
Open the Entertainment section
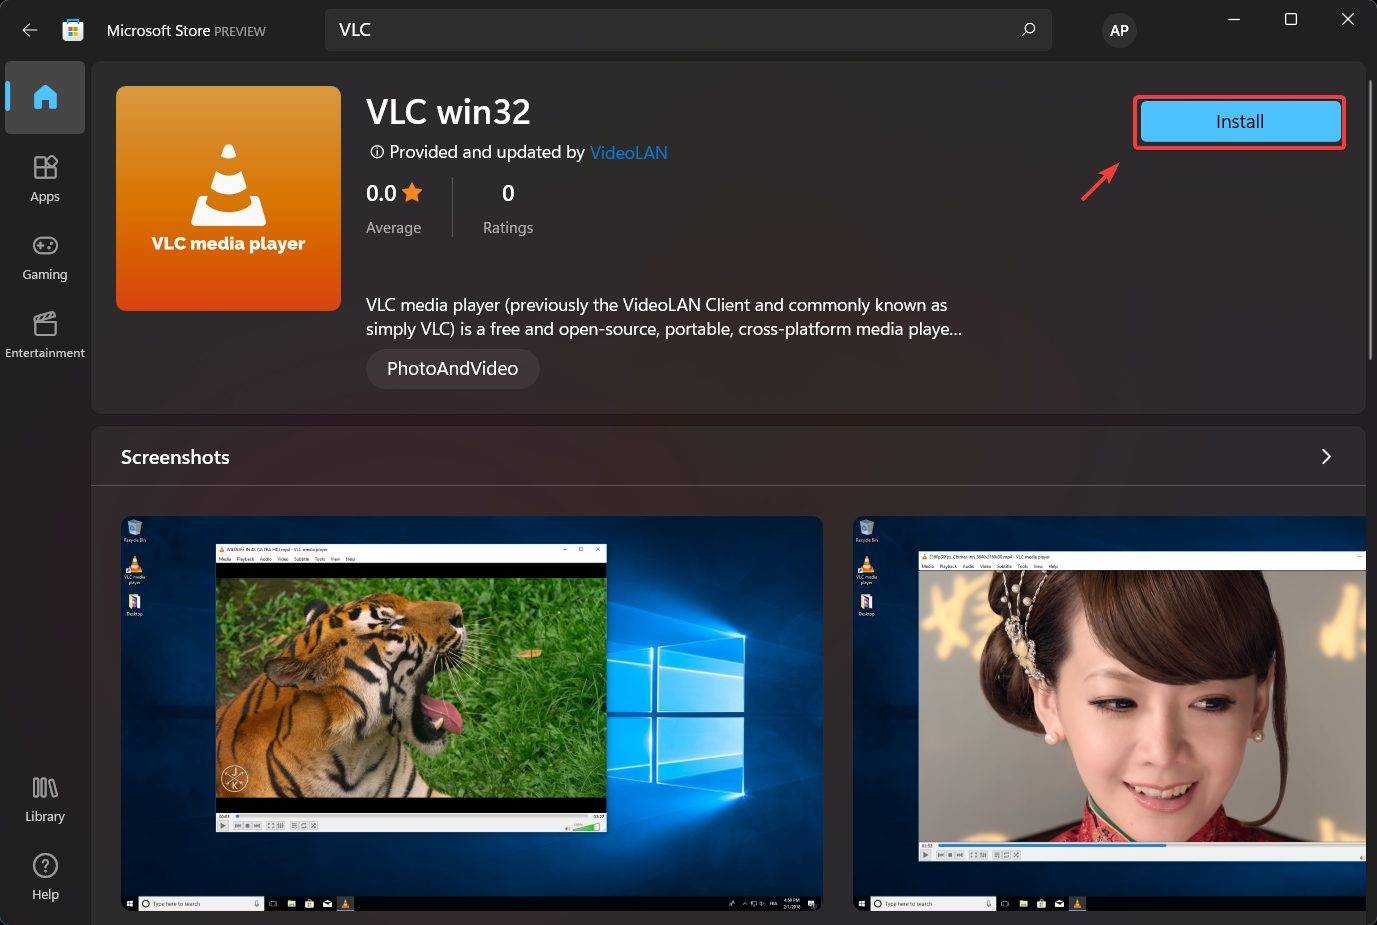point(44,334)
